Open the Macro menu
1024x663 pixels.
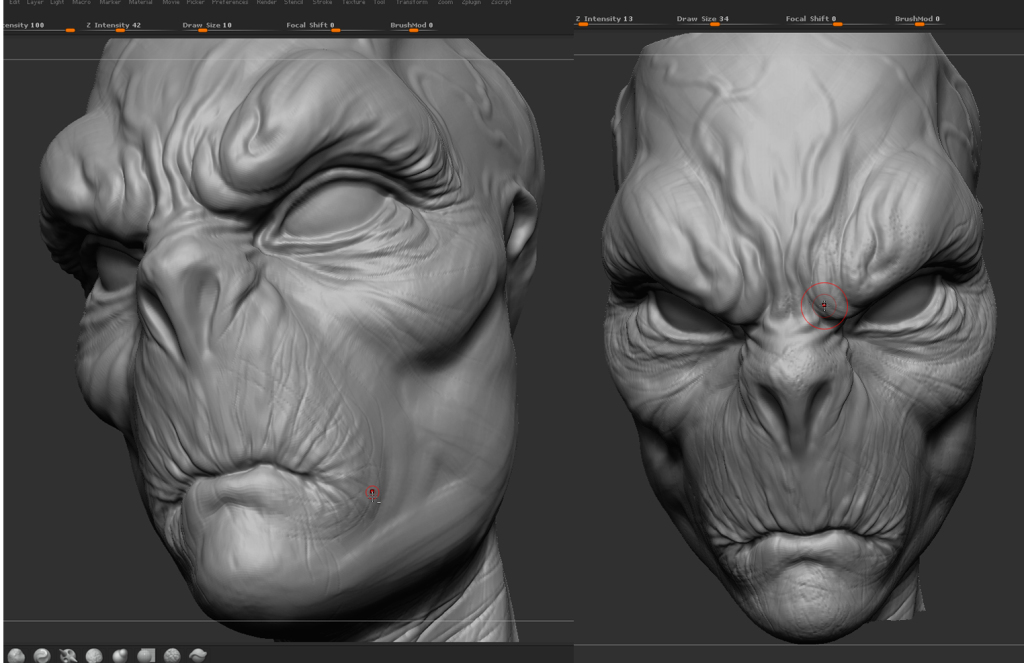(x=82, y=3)
